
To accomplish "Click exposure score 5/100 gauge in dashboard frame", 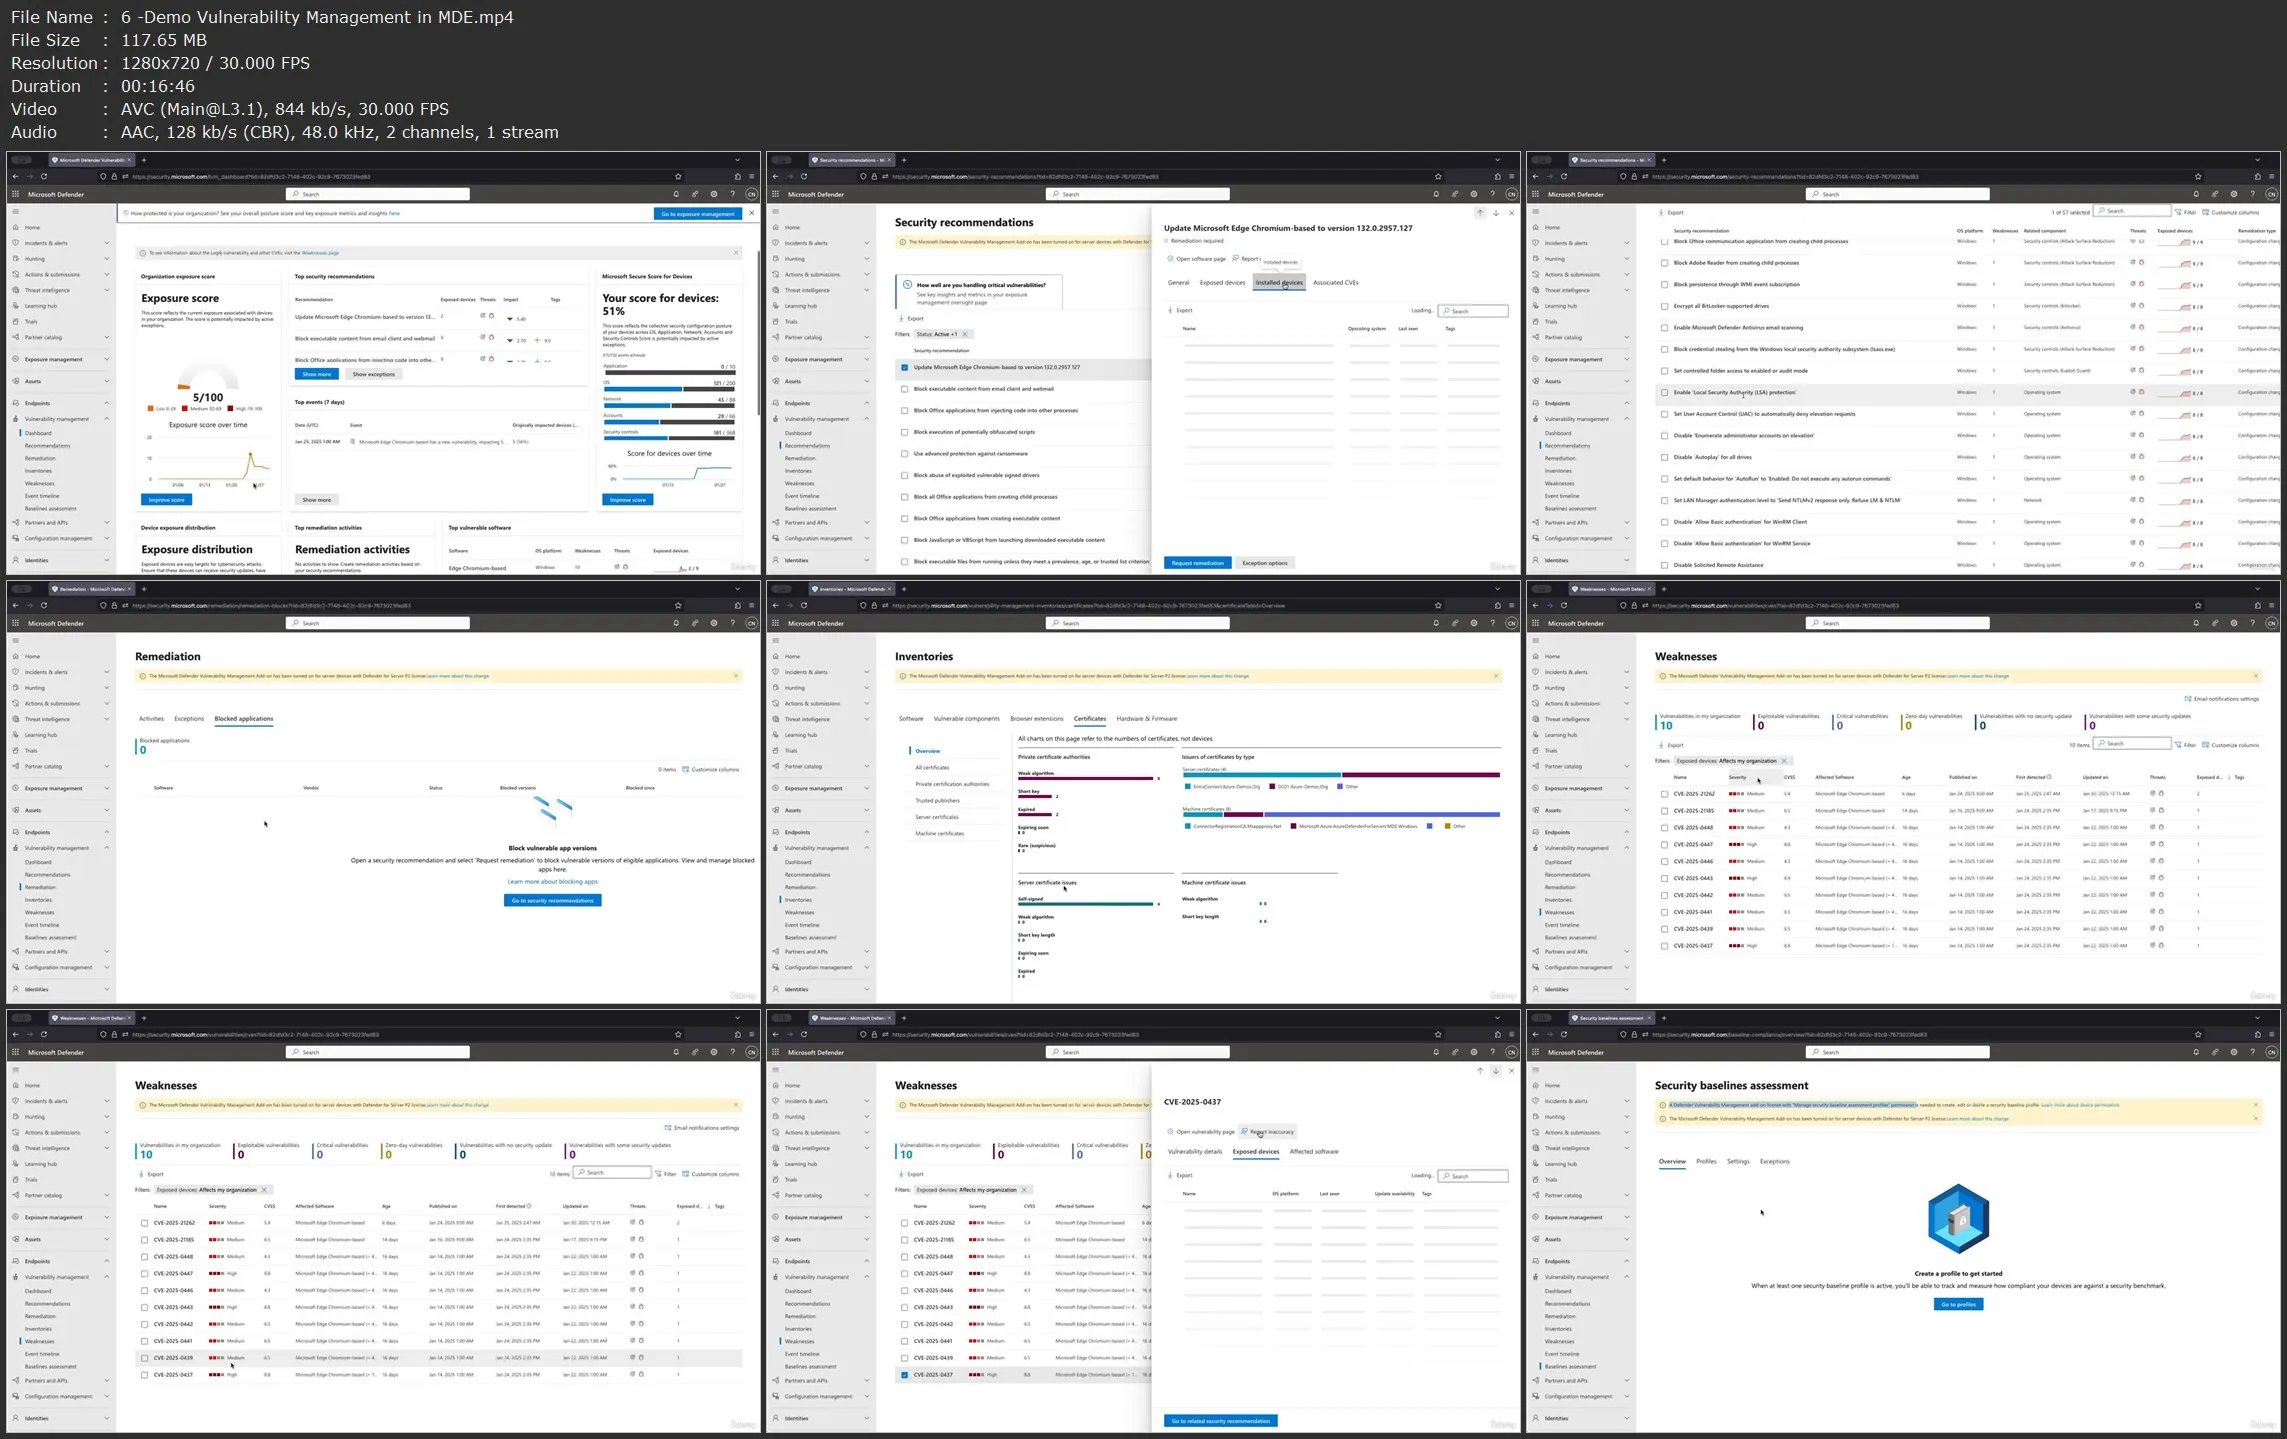I will tap(208, 385).
